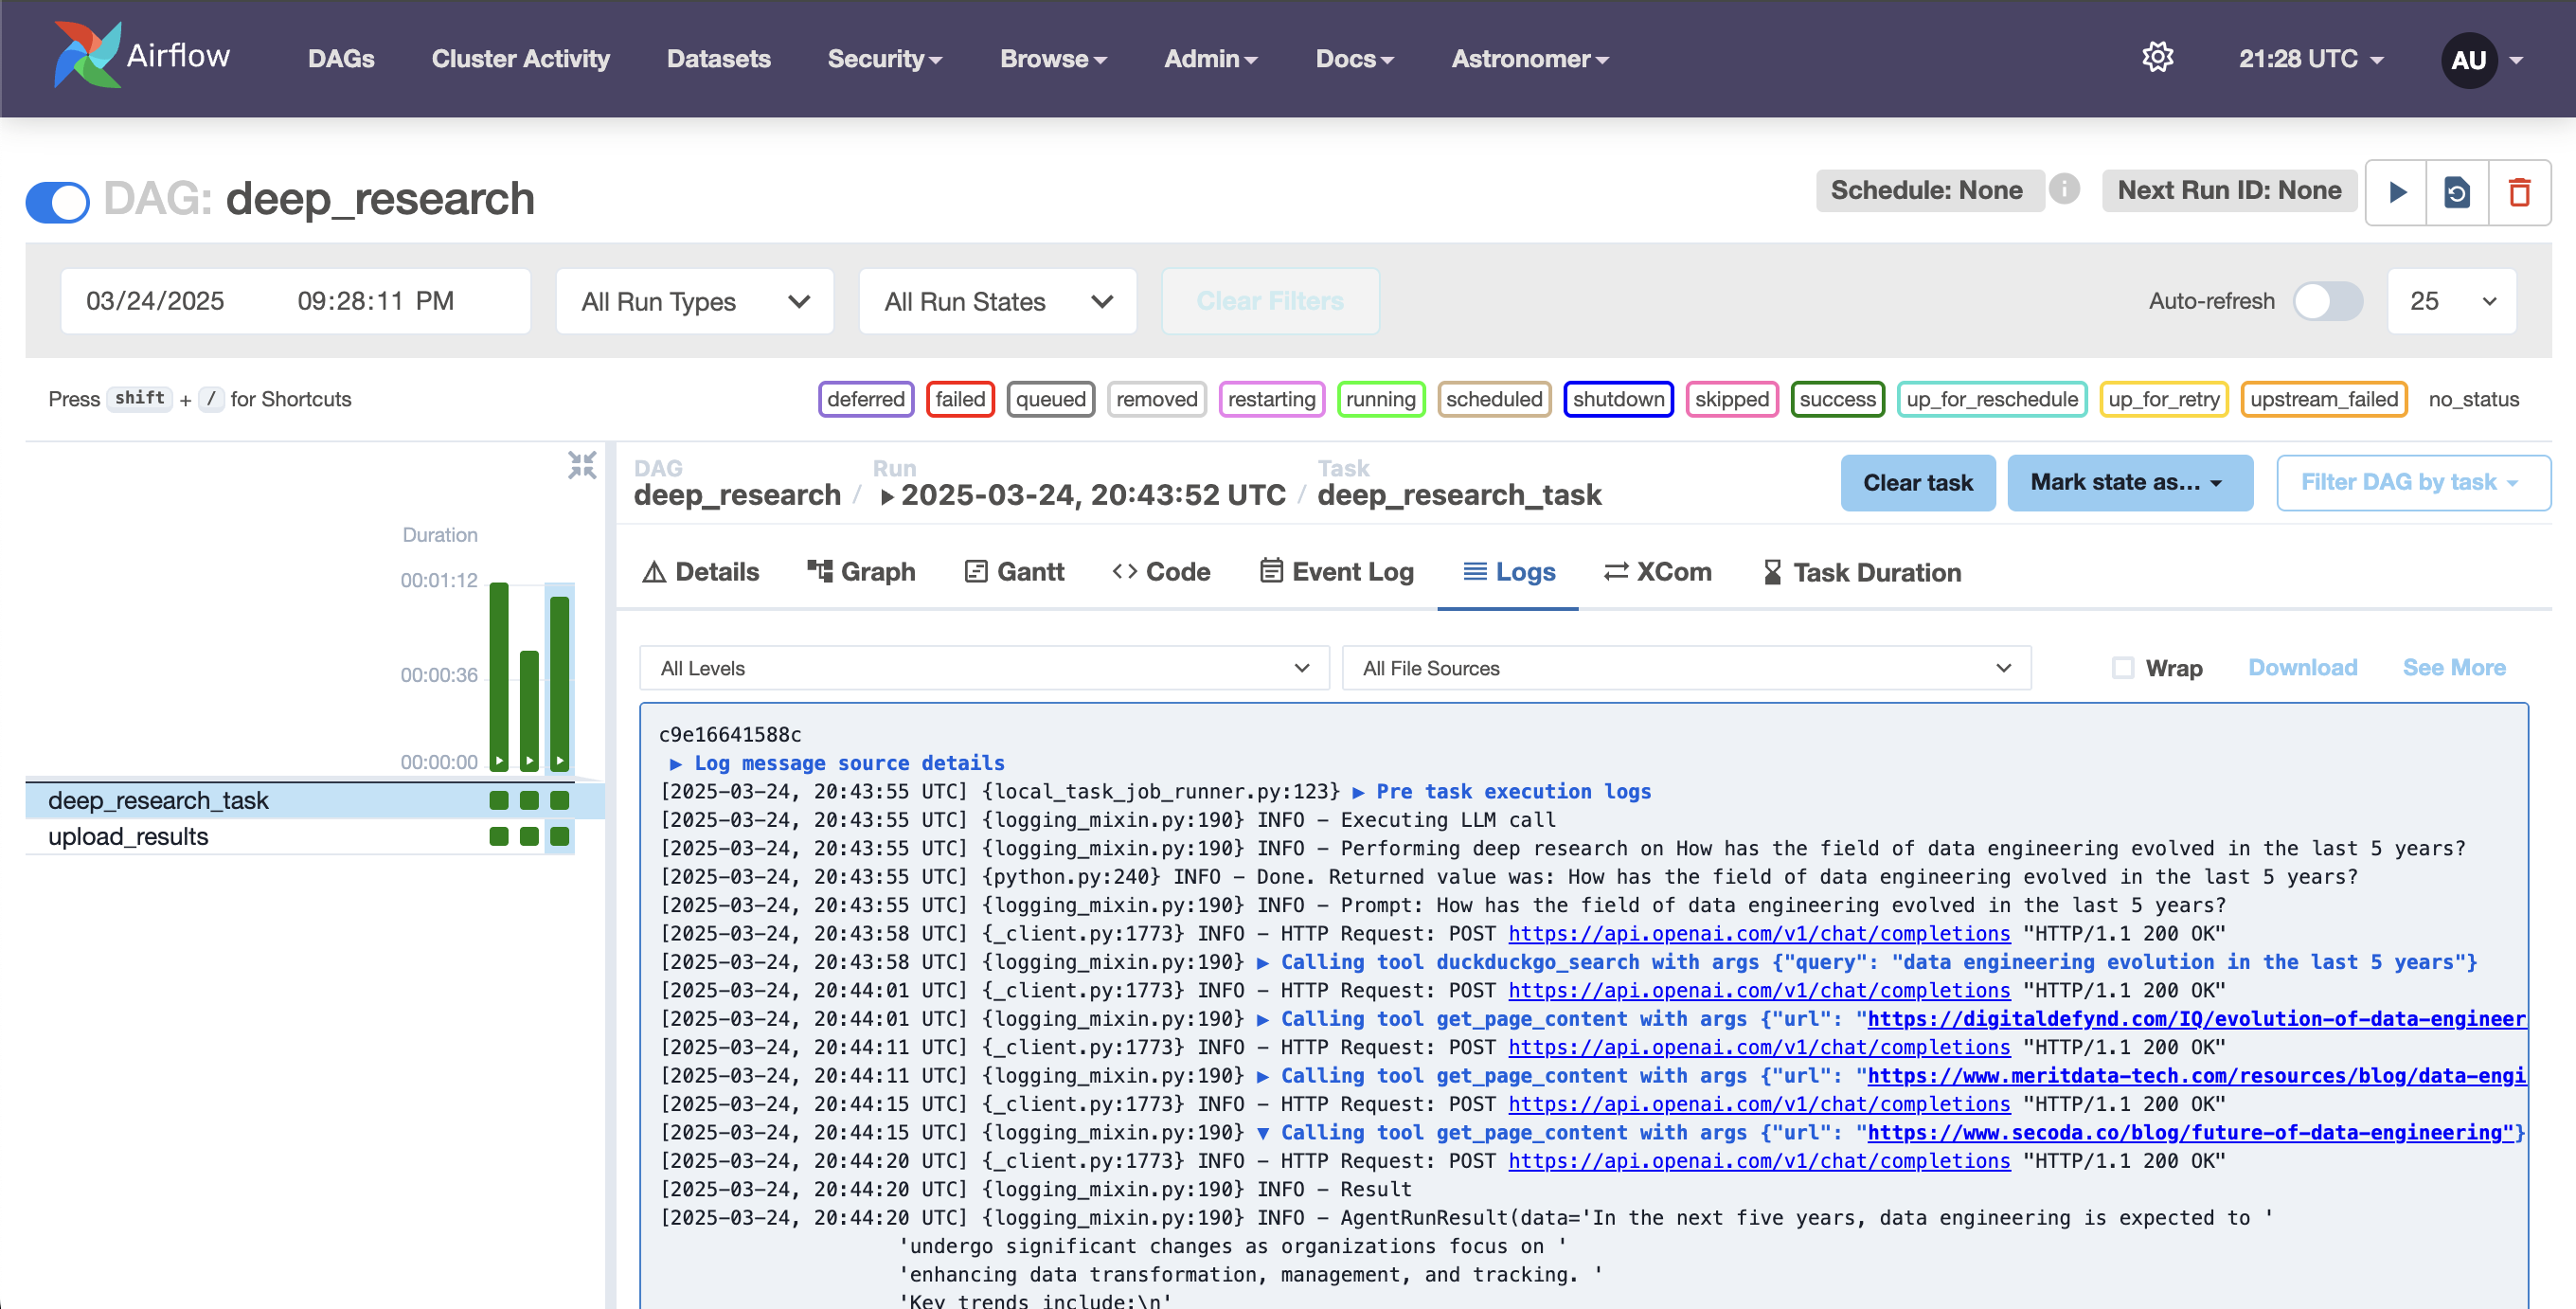Image resolution: width=2576 pixels, height=1309 pixels.
Task: Open the Airflow settings gear
Action: pyautogui.click(x=2157, y=58)
